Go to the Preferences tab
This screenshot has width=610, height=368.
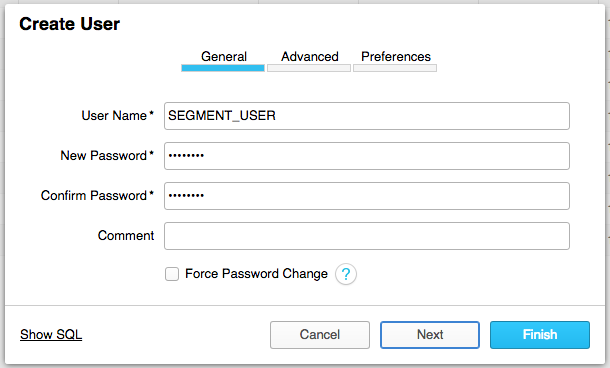tap(396, 57)
